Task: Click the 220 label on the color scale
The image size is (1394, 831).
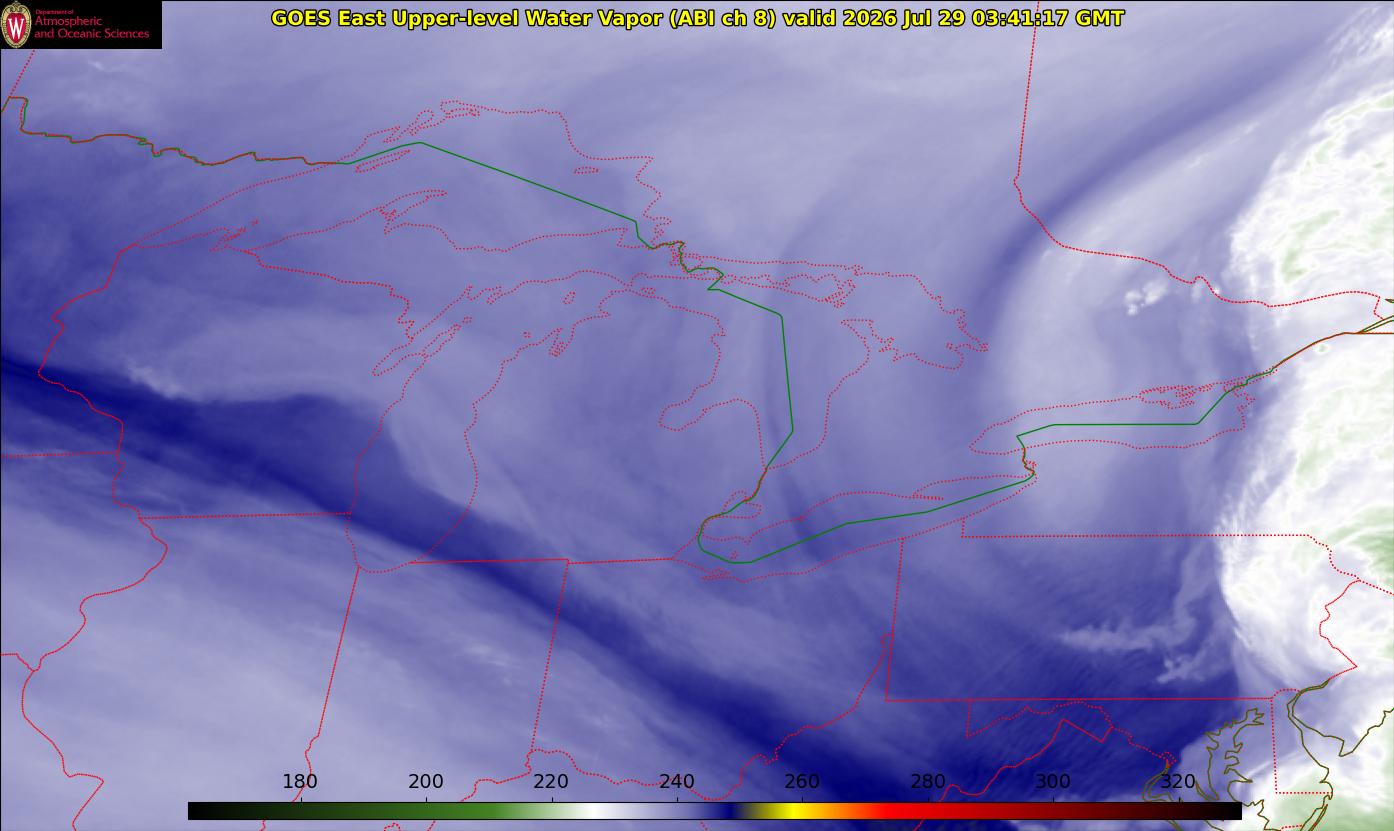Action: [551, 782]
